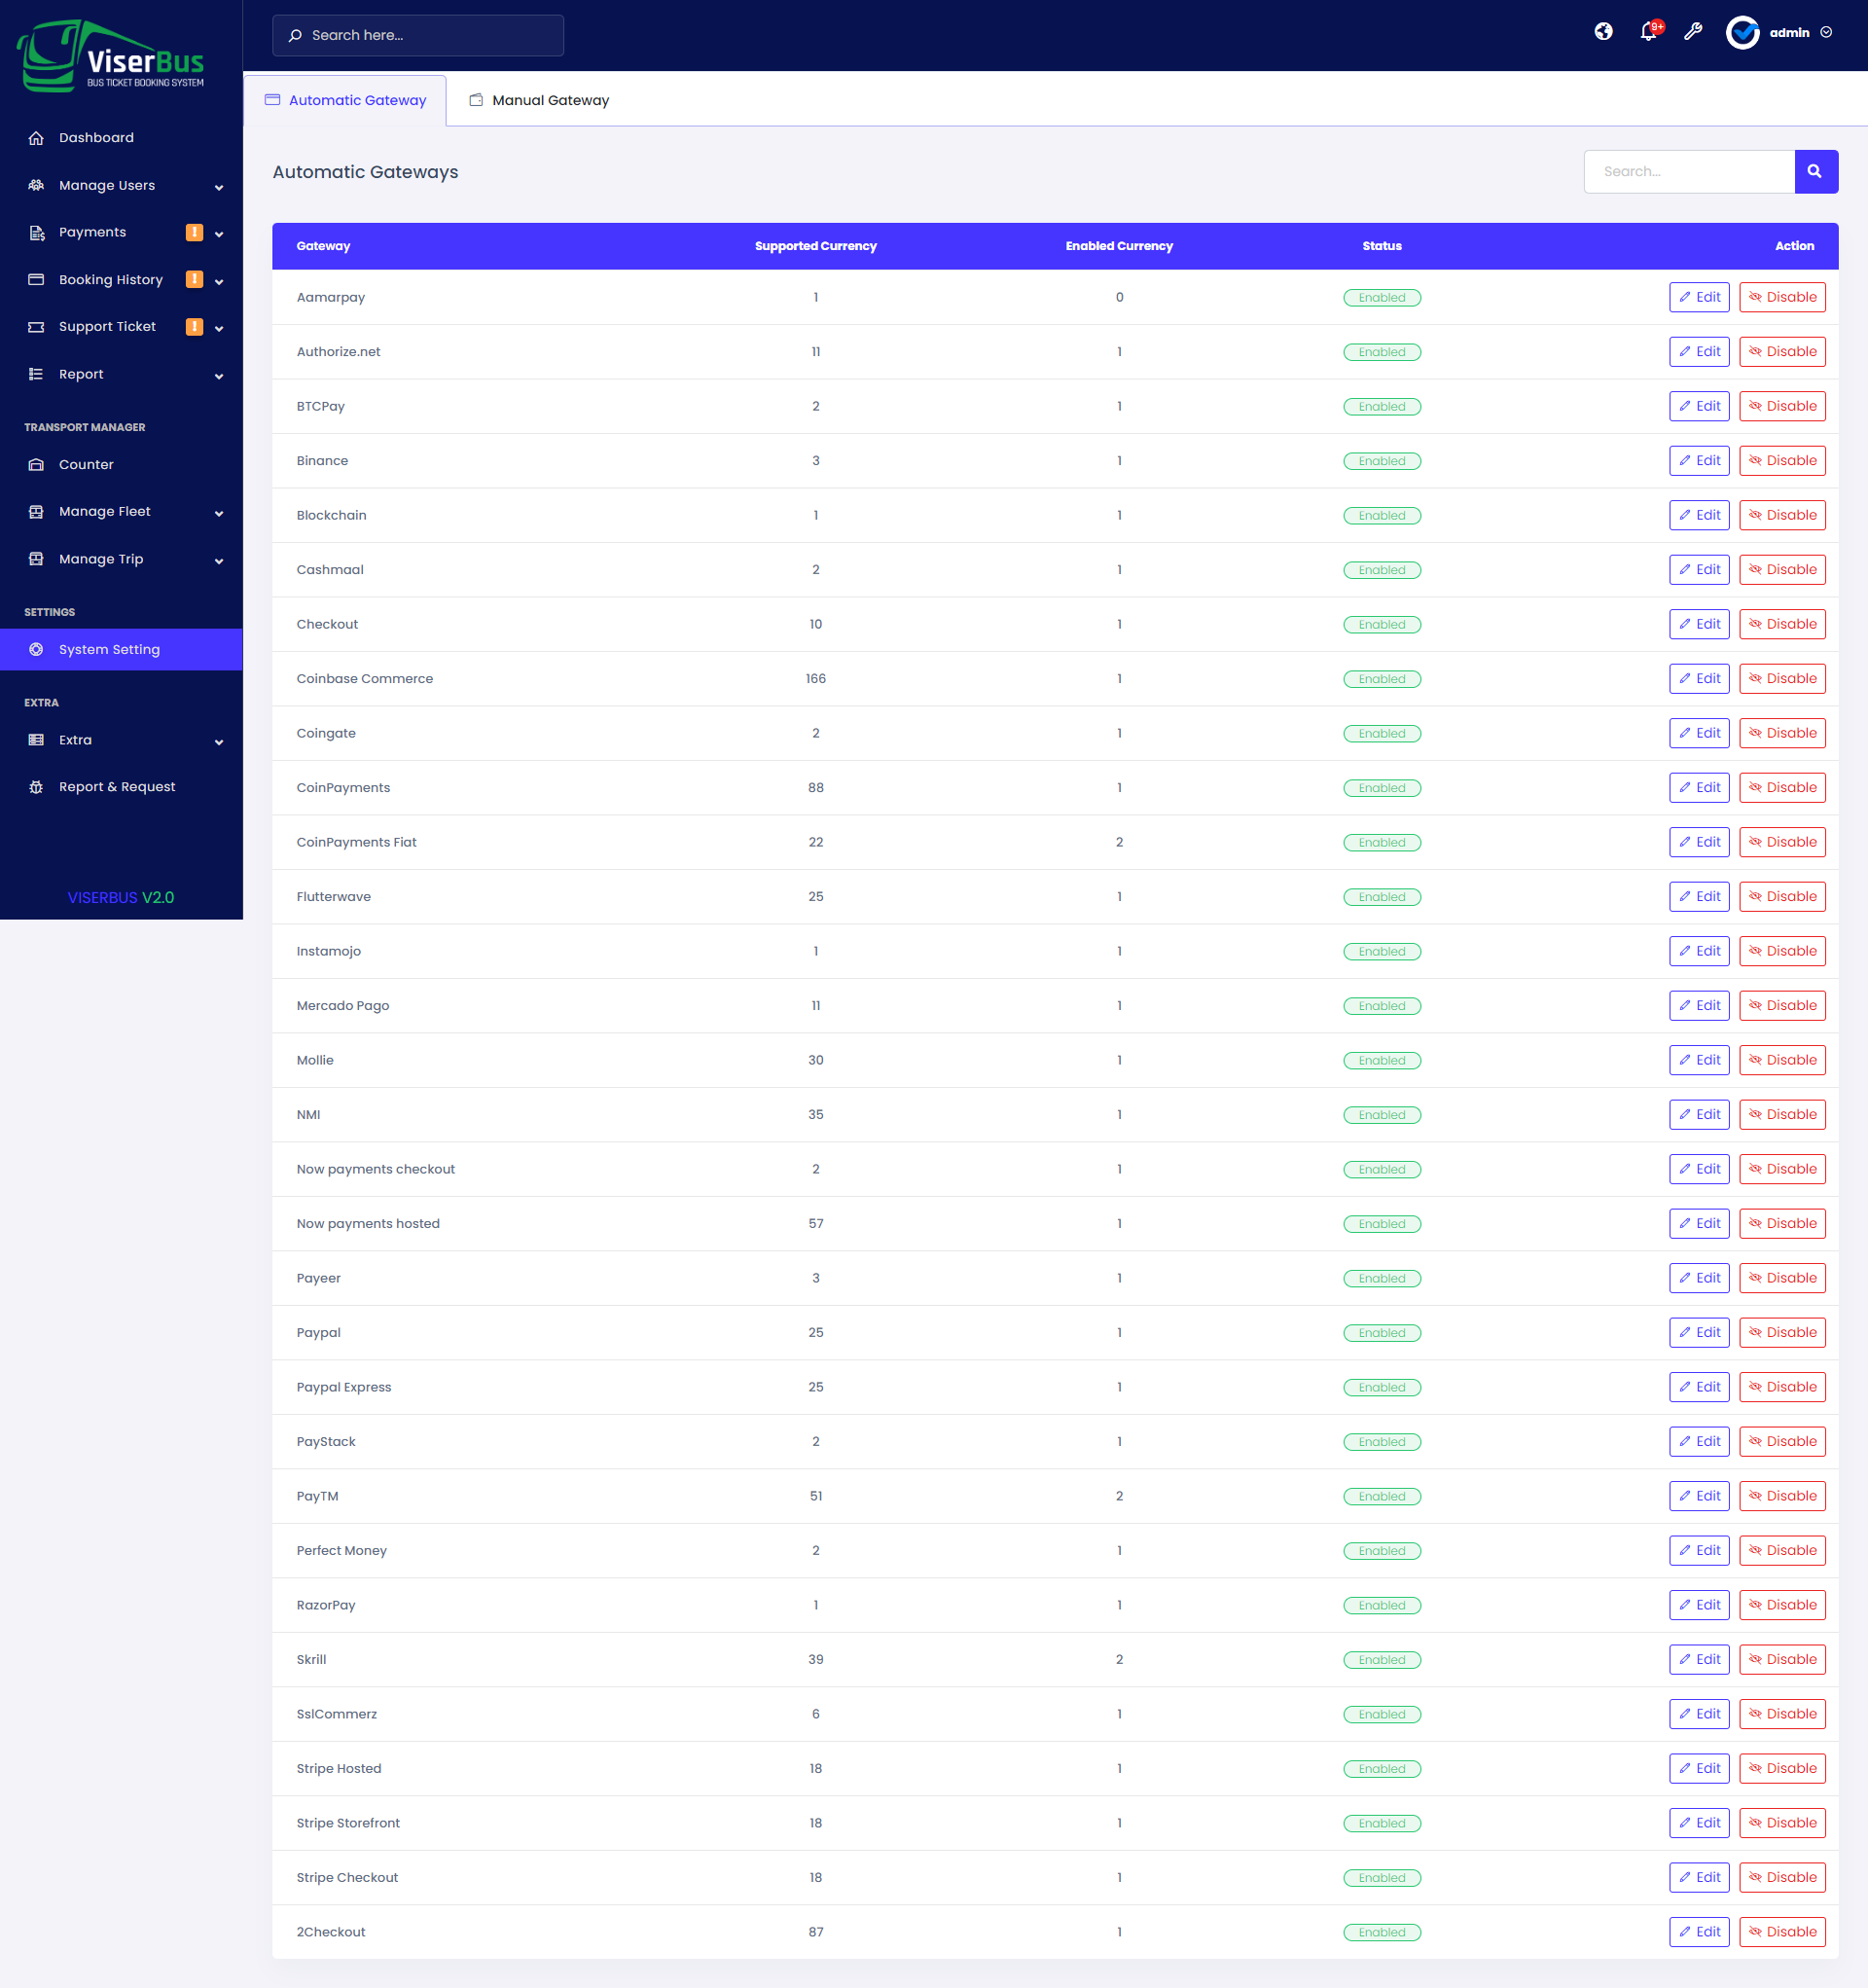Disable the Stripe Checkout gateway
This screenshot has width=1868, height=1988.
click(x=1782, y=1877)
